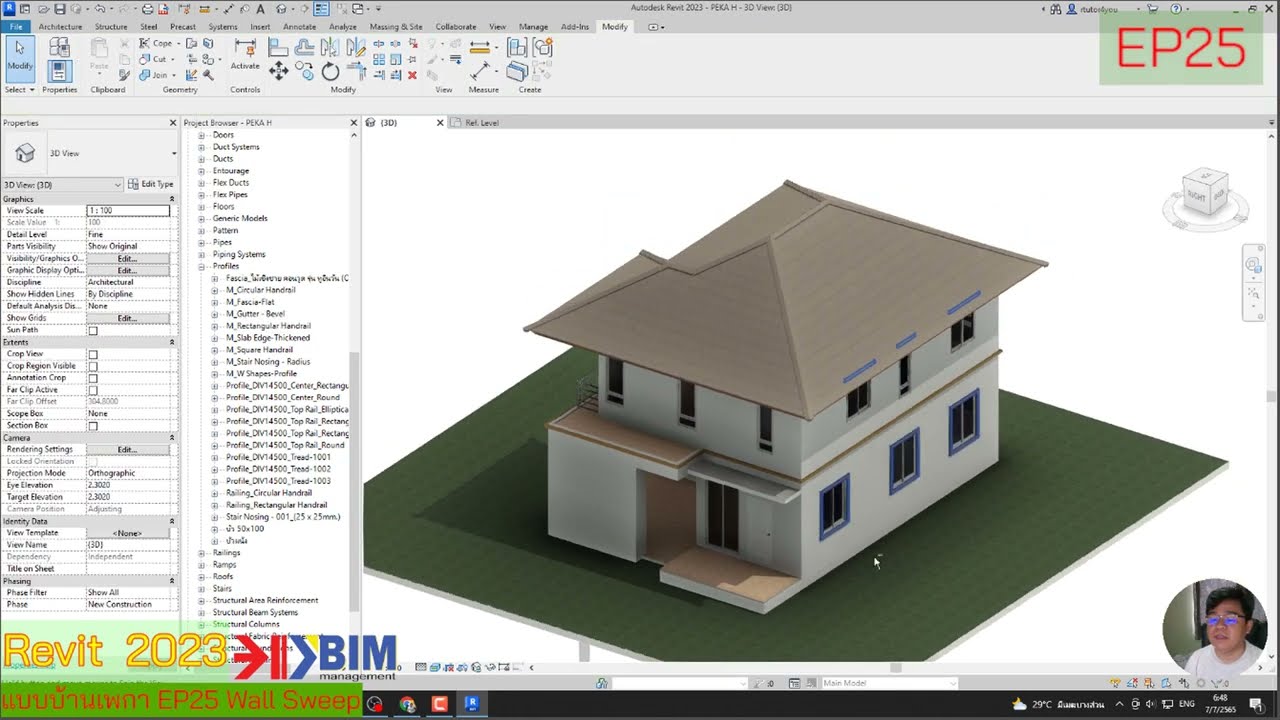
Task: Click Edit for Visibility/Graphics Overrides
Action: click(127, 258)
